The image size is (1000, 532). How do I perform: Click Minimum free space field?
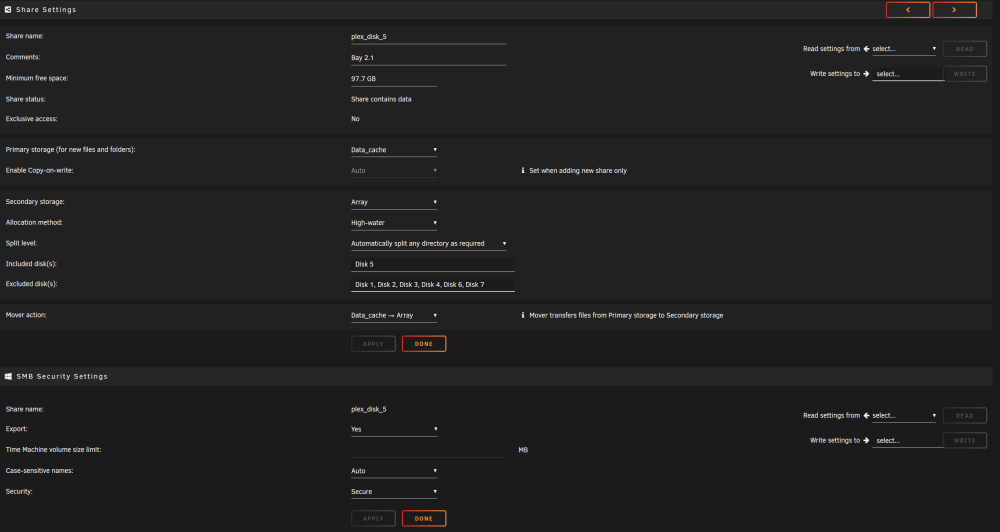click(x=394, y=79)
